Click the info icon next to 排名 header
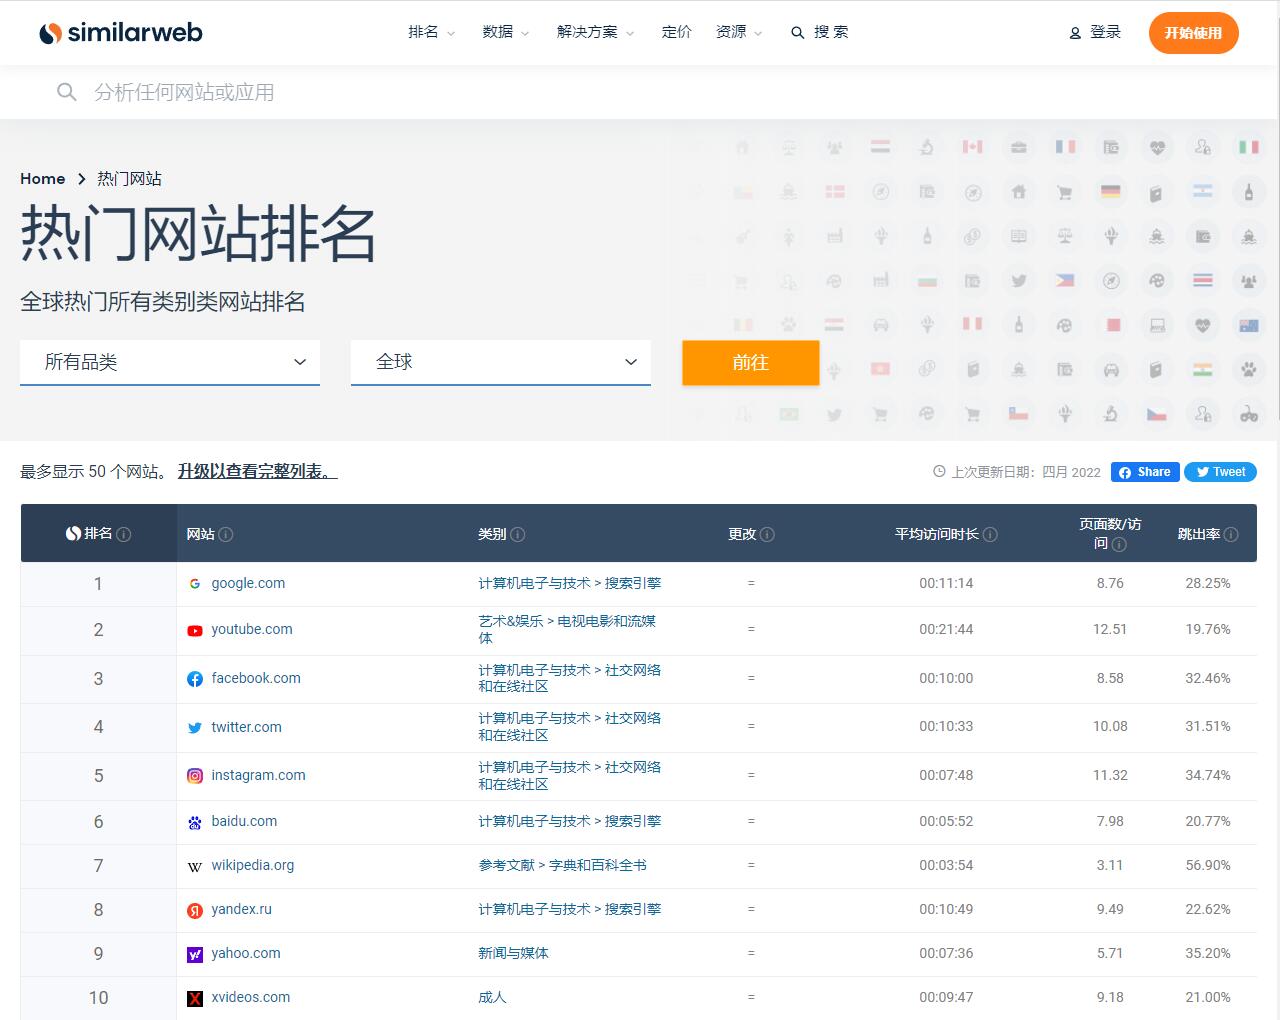Image resolution: width=1280 pixels, height=1020 pixels. [124, 534]
